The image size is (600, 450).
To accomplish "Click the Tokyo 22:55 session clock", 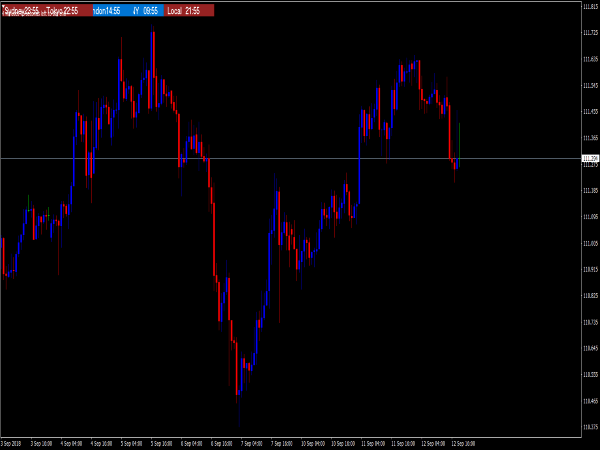I will 62,11.
